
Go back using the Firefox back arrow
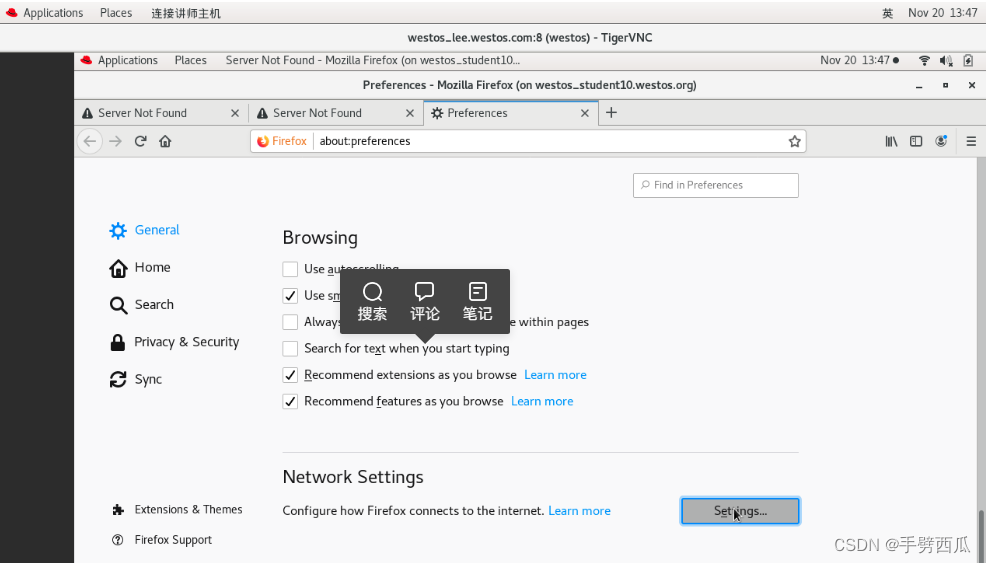tap(90, 141)
